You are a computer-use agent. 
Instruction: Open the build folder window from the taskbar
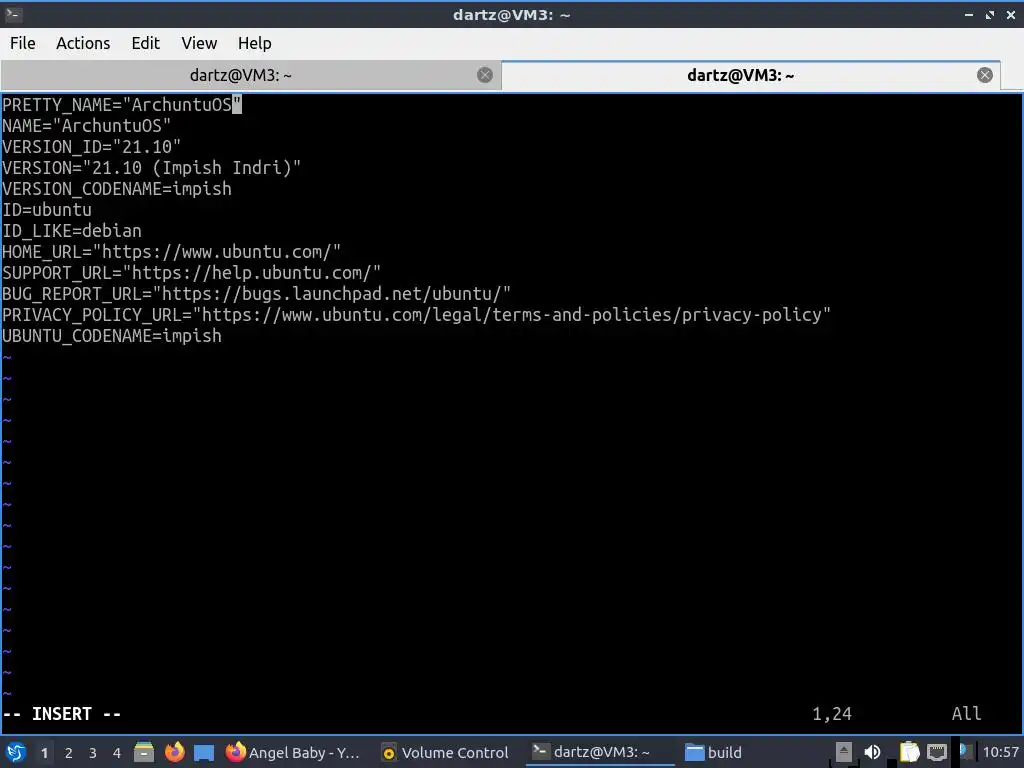tap(714, 752)
